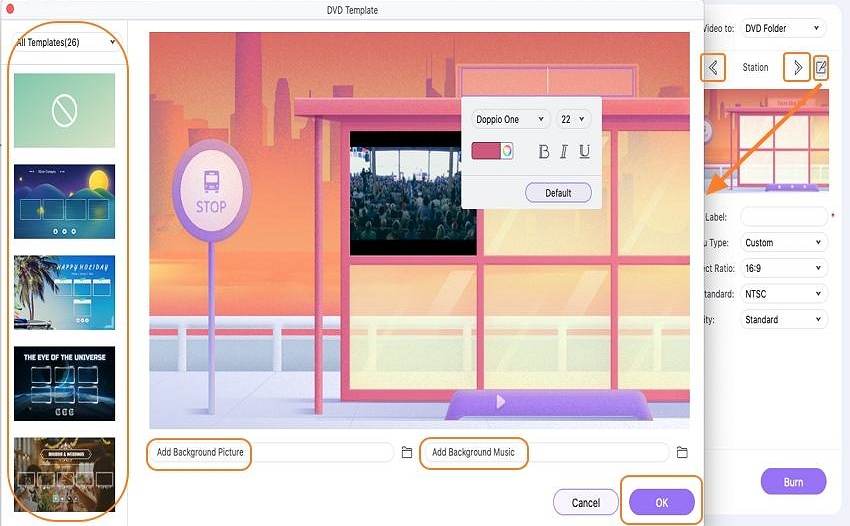
Task: Toggle Underline text formatting
Action: click(x=584, y=152)
